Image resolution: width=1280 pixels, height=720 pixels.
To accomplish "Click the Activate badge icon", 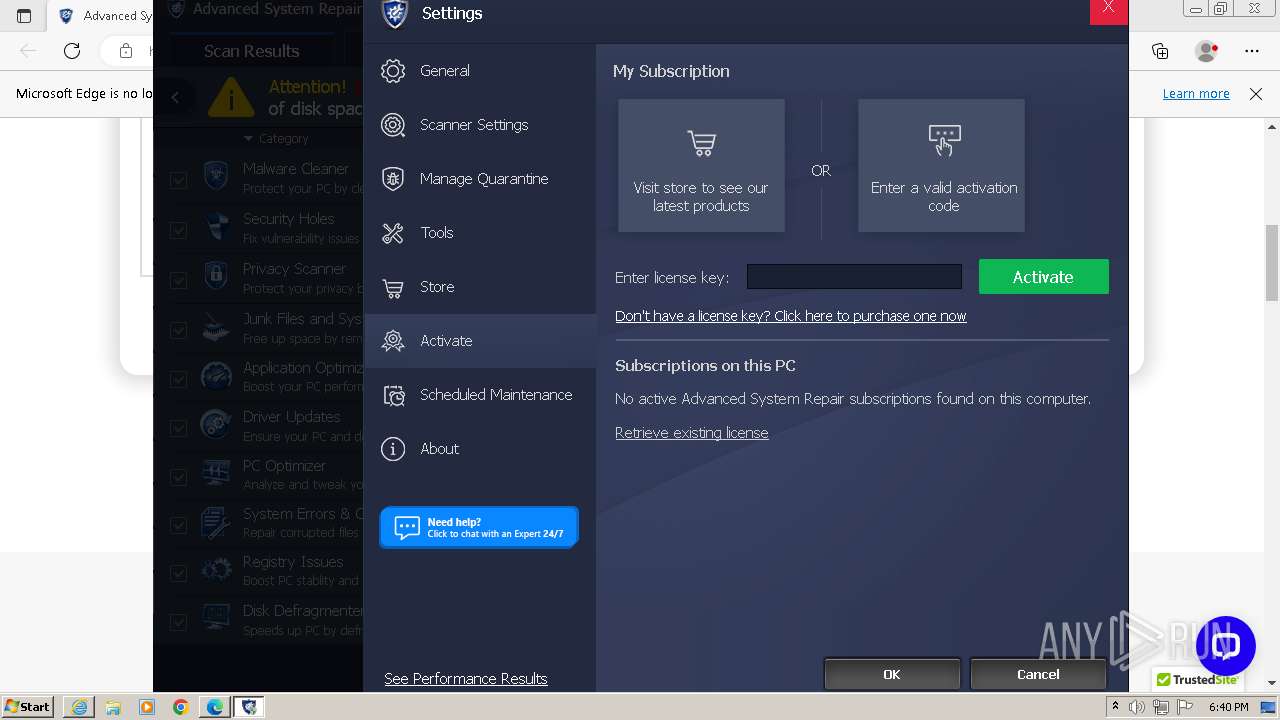I will point(393,341).
